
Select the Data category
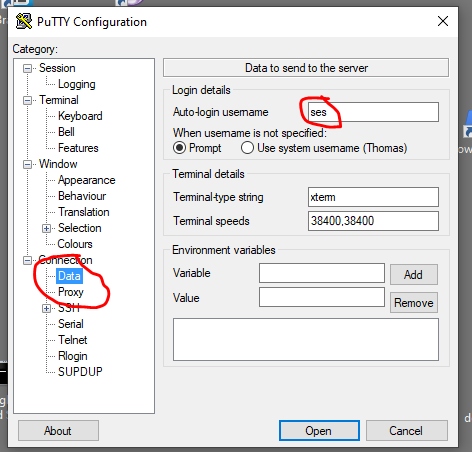[x=69, y=276]
